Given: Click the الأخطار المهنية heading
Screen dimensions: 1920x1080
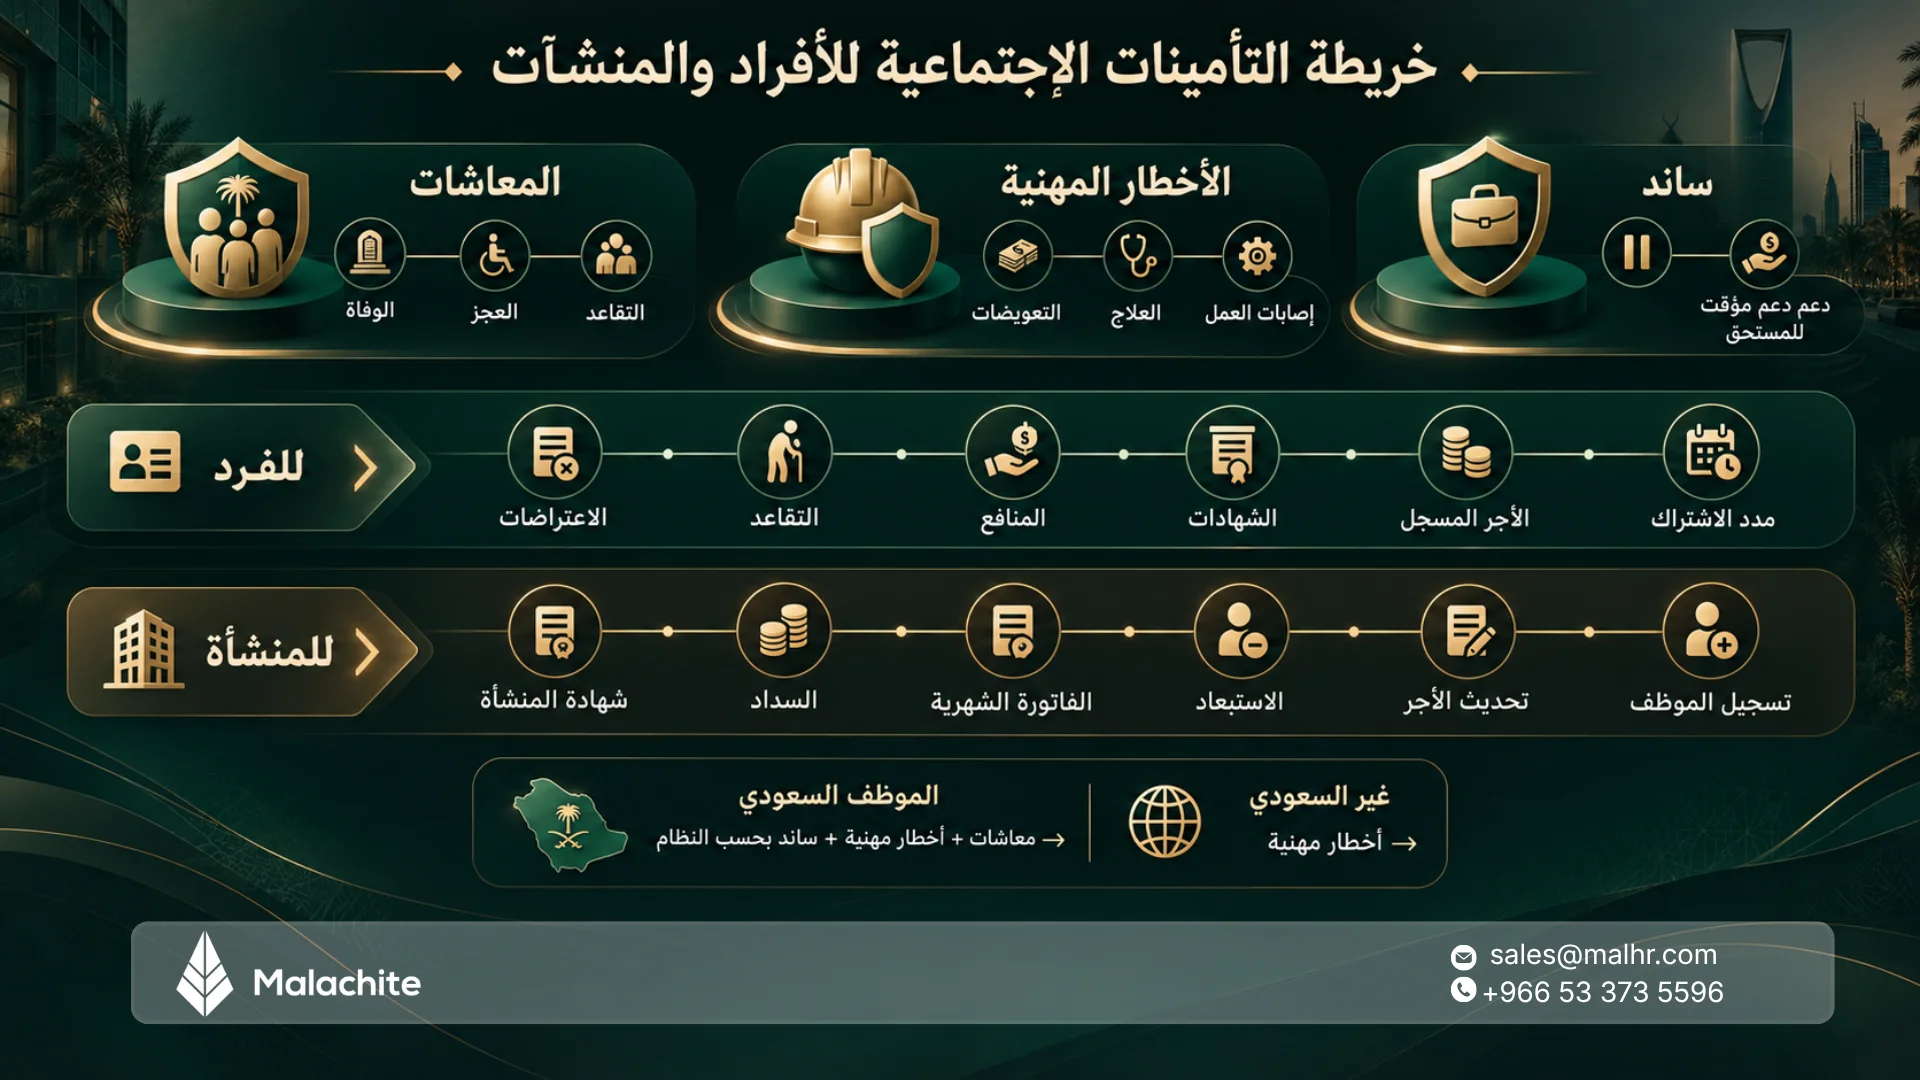Looking at the screenshot, I should 1116,182.
